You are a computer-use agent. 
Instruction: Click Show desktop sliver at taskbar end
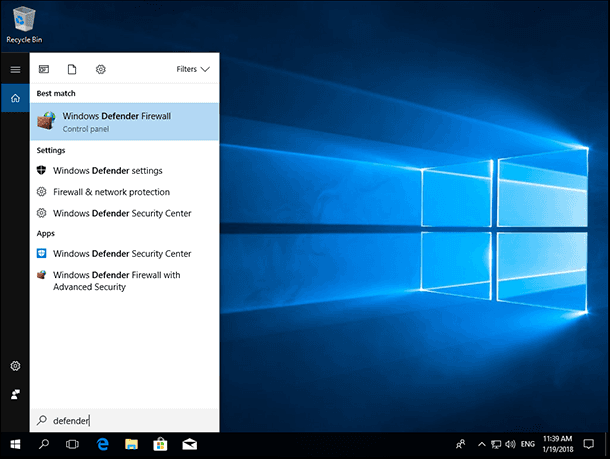(x=606, y=444)
